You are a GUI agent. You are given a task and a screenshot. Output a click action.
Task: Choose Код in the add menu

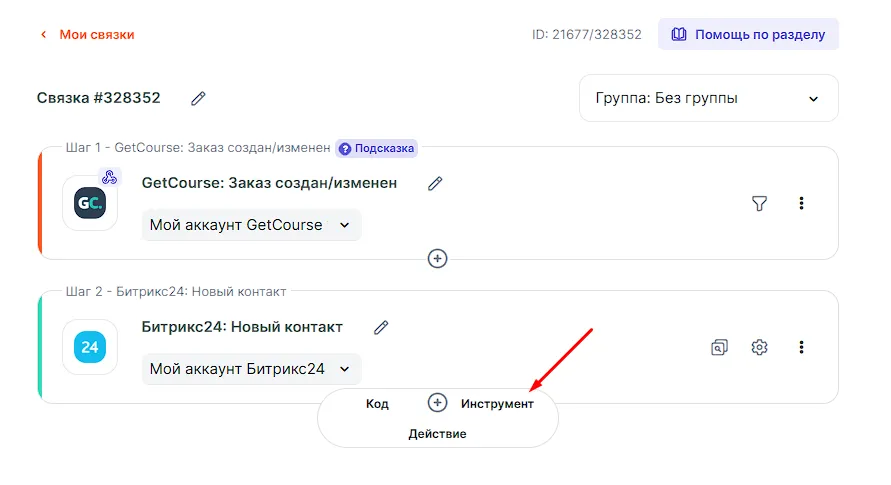tap(377, 404)
